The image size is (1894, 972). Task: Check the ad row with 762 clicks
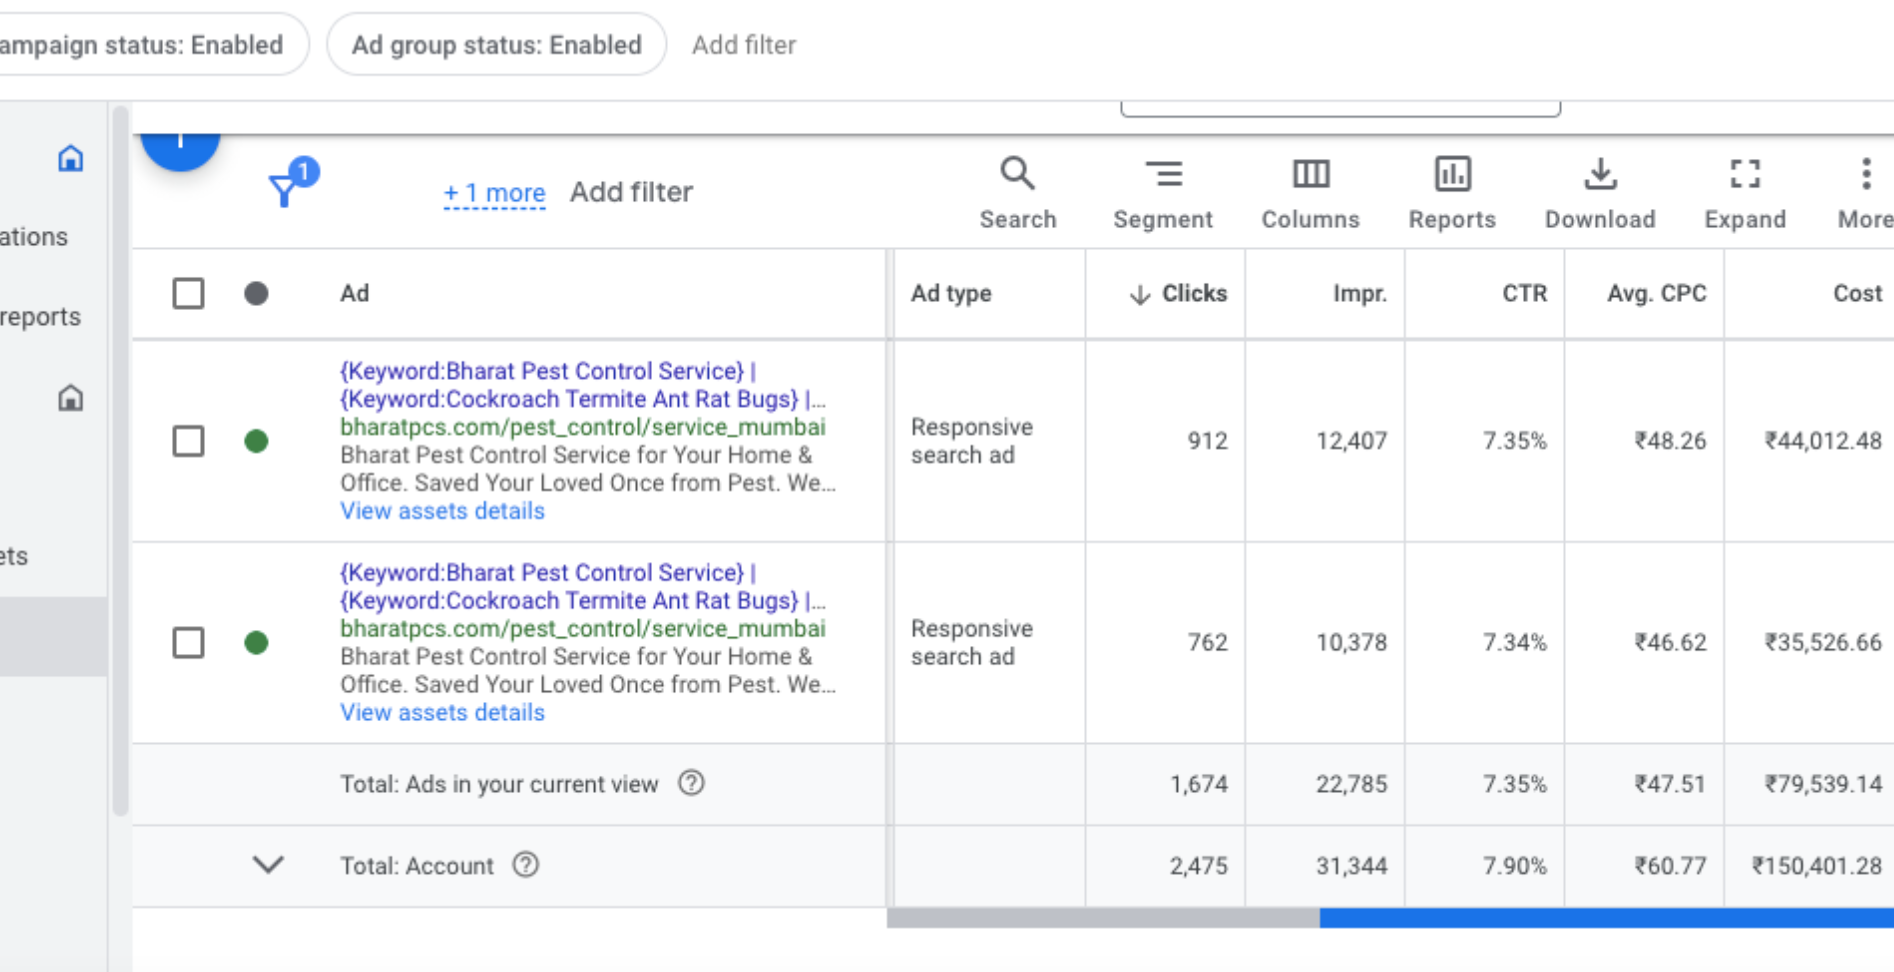point(188,642)
